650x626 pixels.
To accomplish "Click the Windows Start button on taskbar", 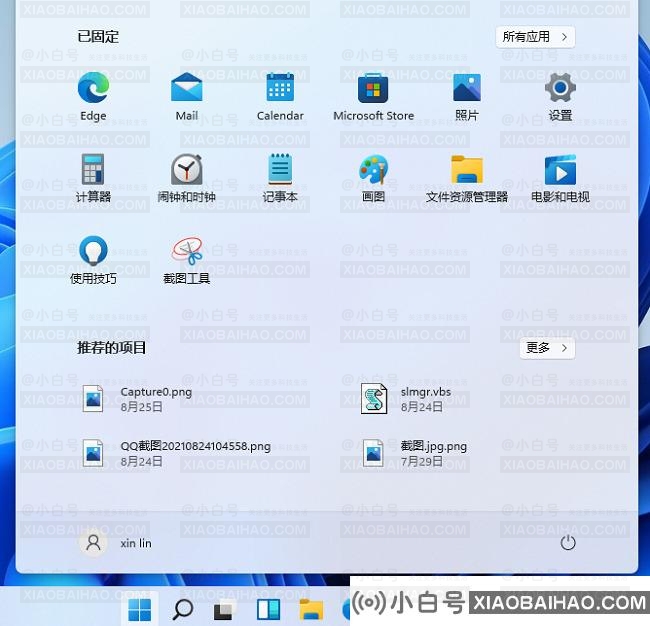I will click(x=140, y=609).
